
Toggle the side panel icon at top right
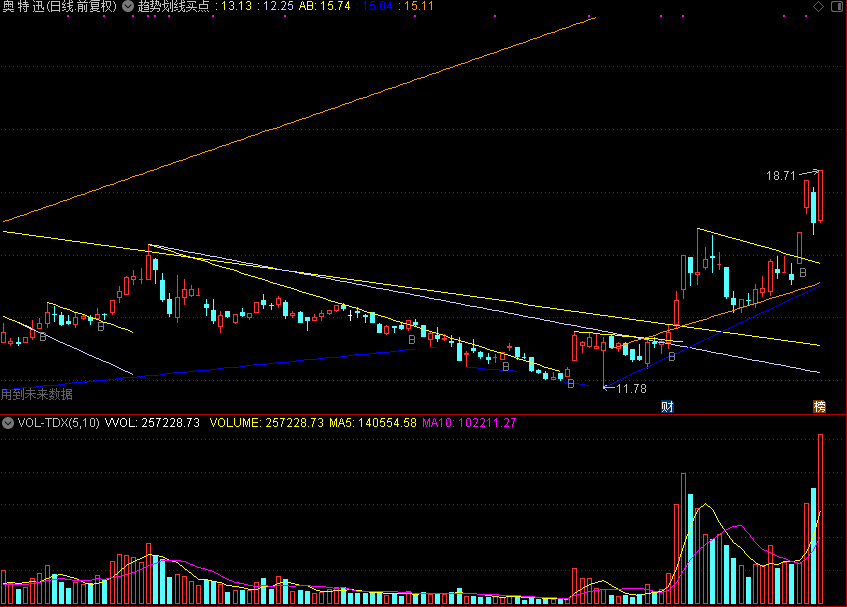837,6
